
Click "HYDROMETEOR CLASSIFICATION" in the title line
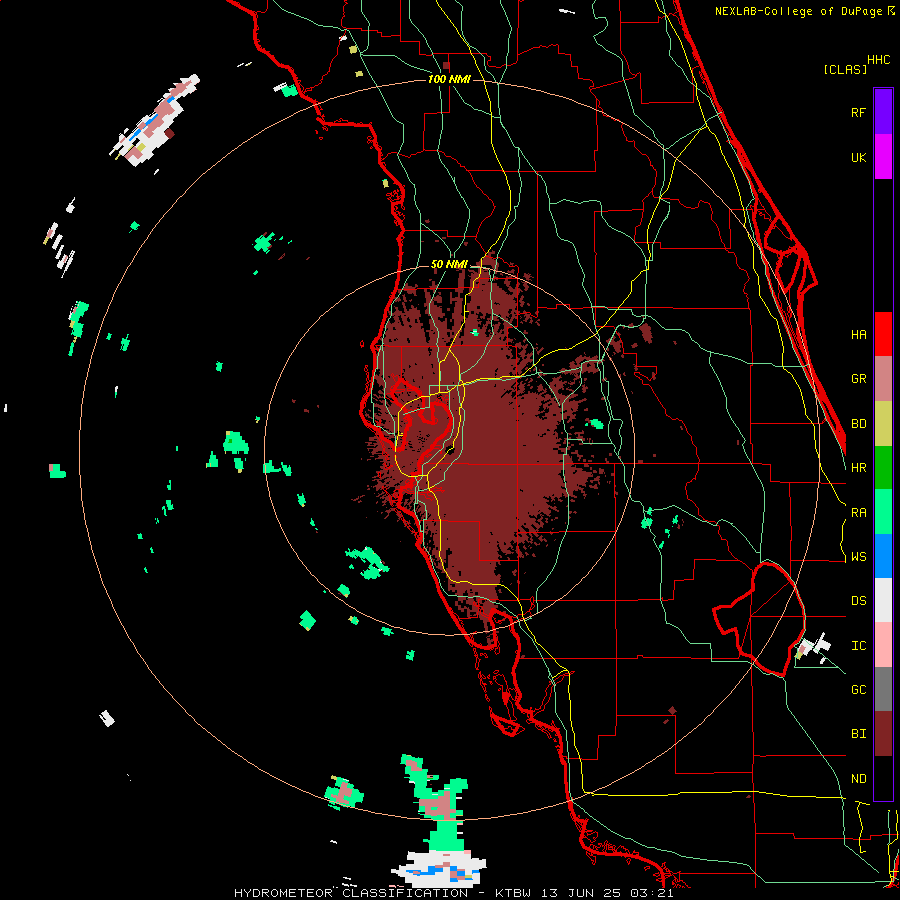(x=351, y=893)
